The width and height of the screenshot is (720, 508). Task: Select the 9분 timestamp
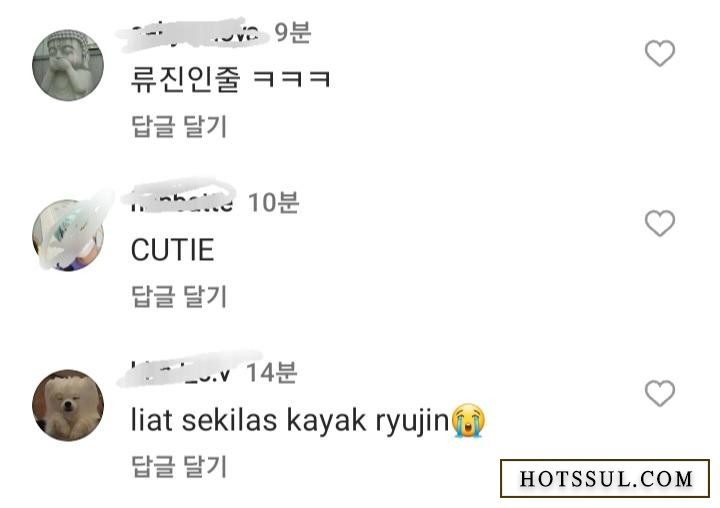(x=292, y=33)
